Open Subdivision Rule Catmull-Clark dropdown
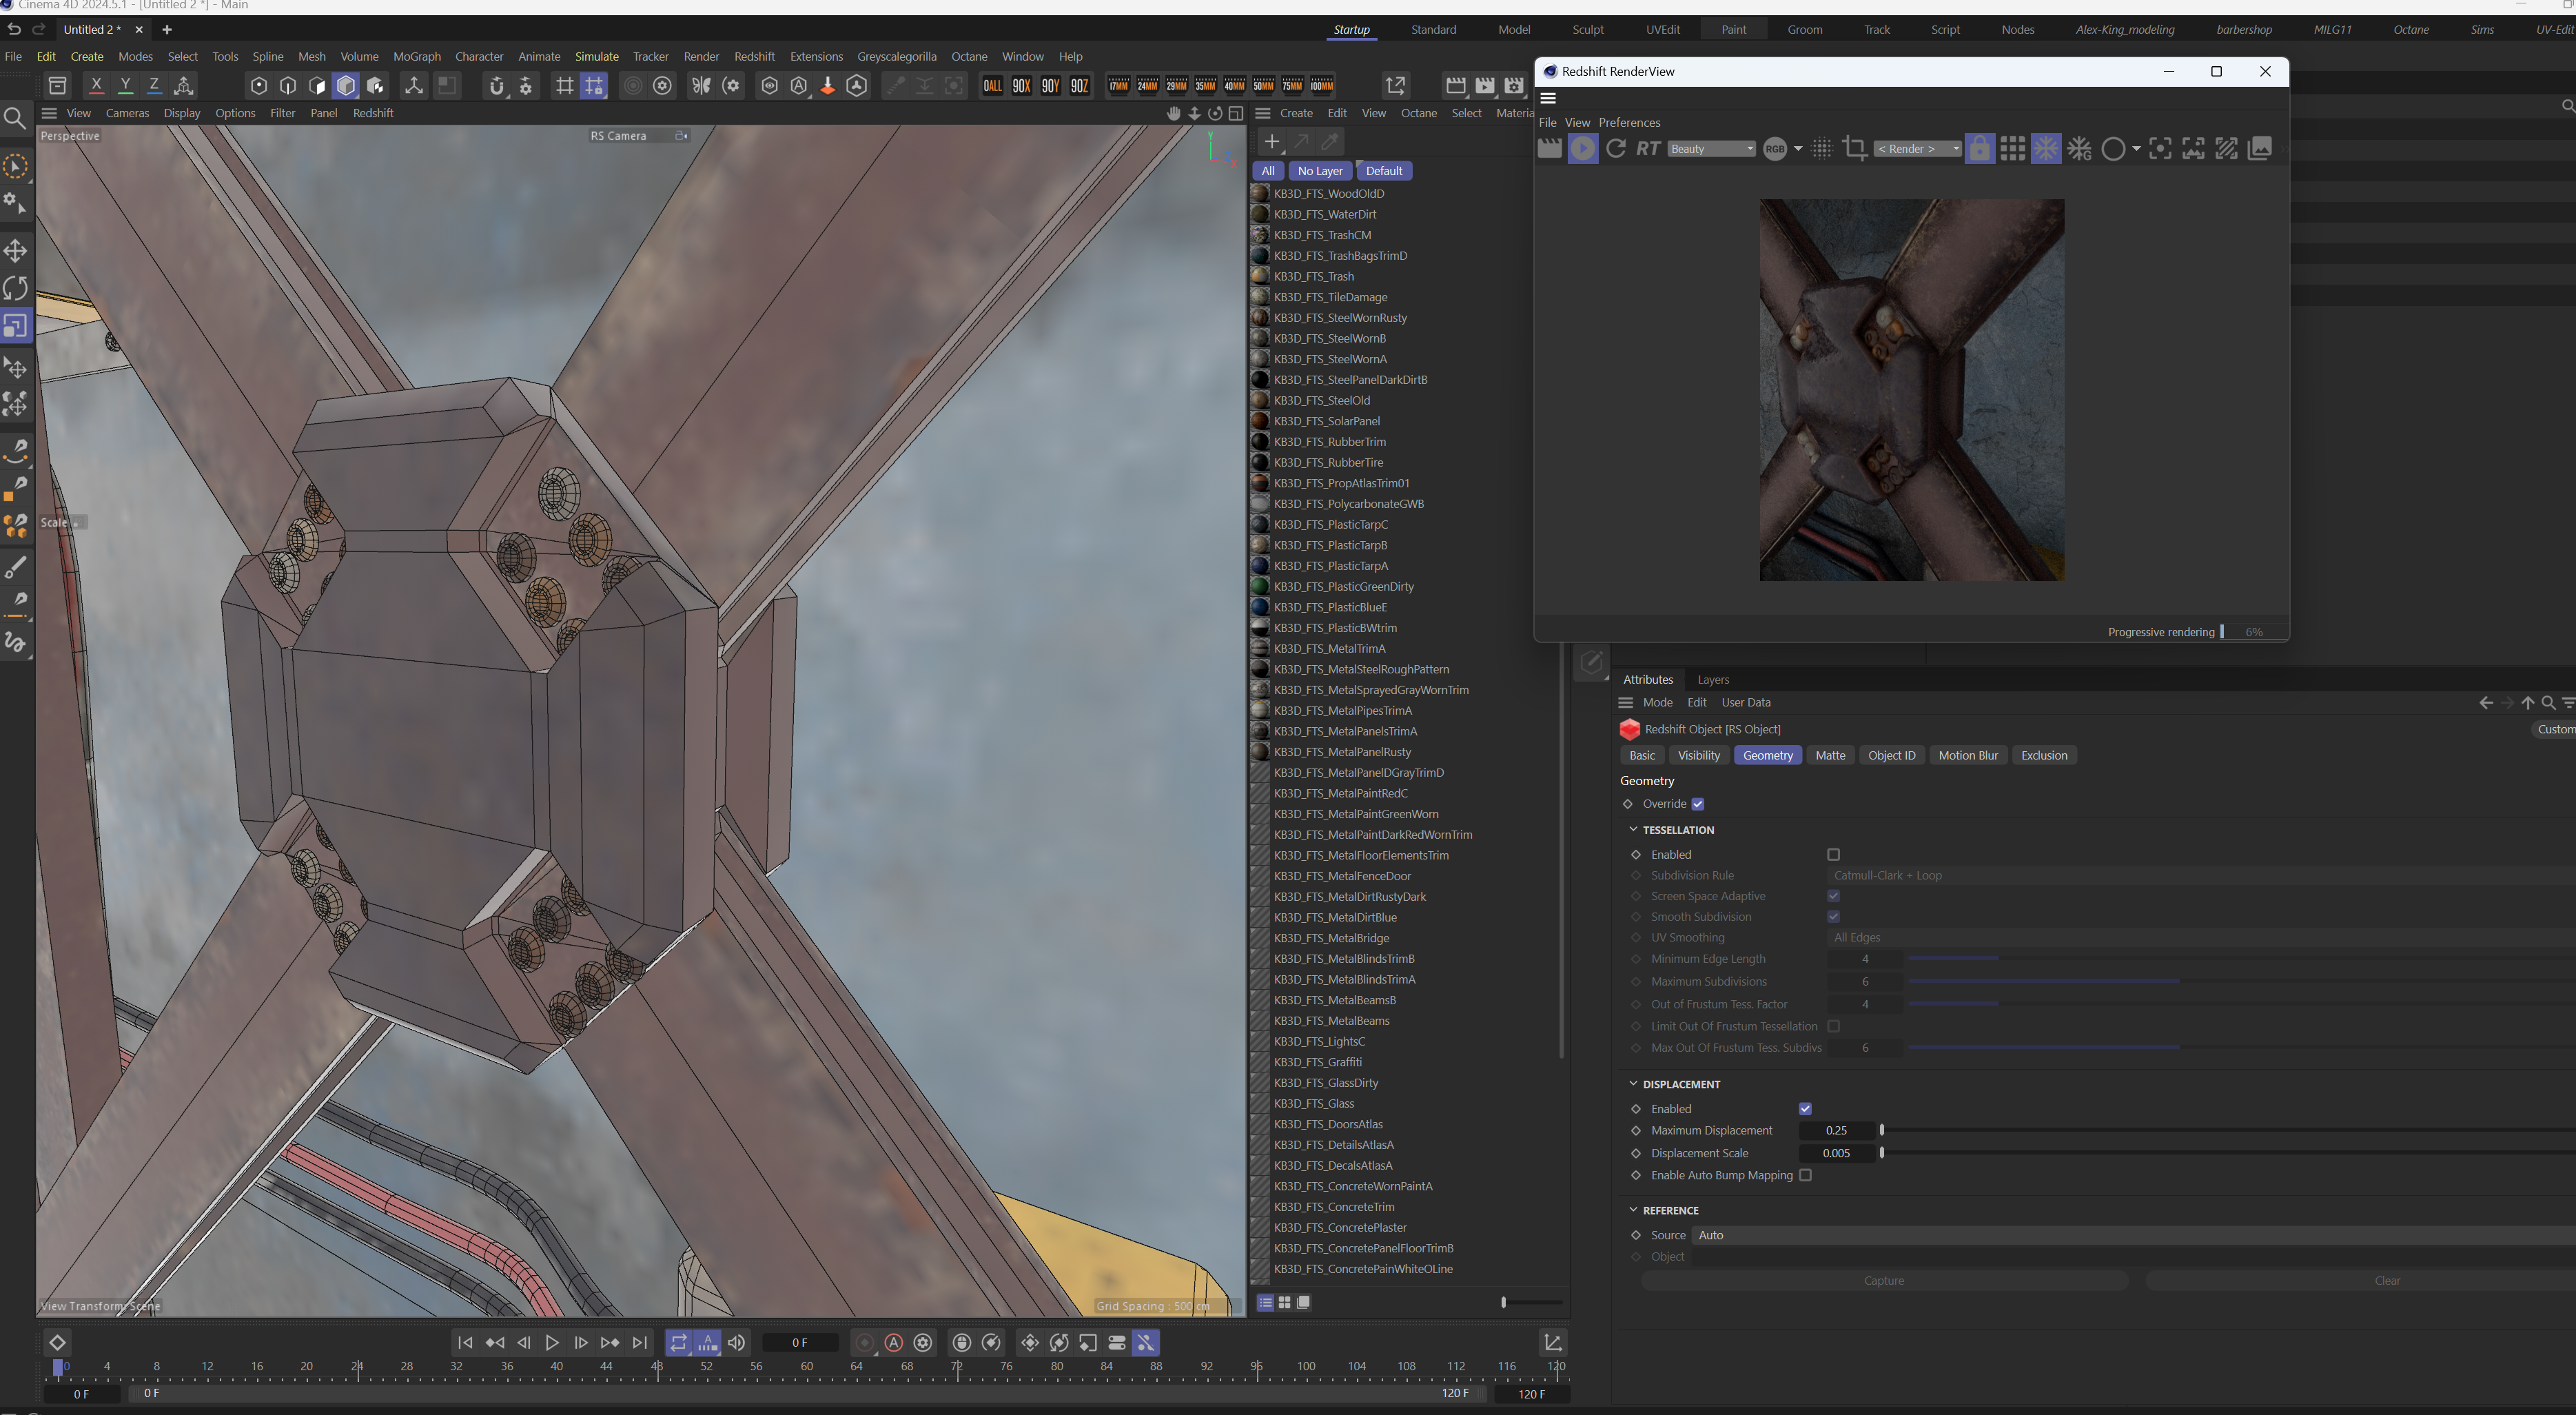The width and height of the screenshot is (2576, 1415). click(x=2201, y=875)
